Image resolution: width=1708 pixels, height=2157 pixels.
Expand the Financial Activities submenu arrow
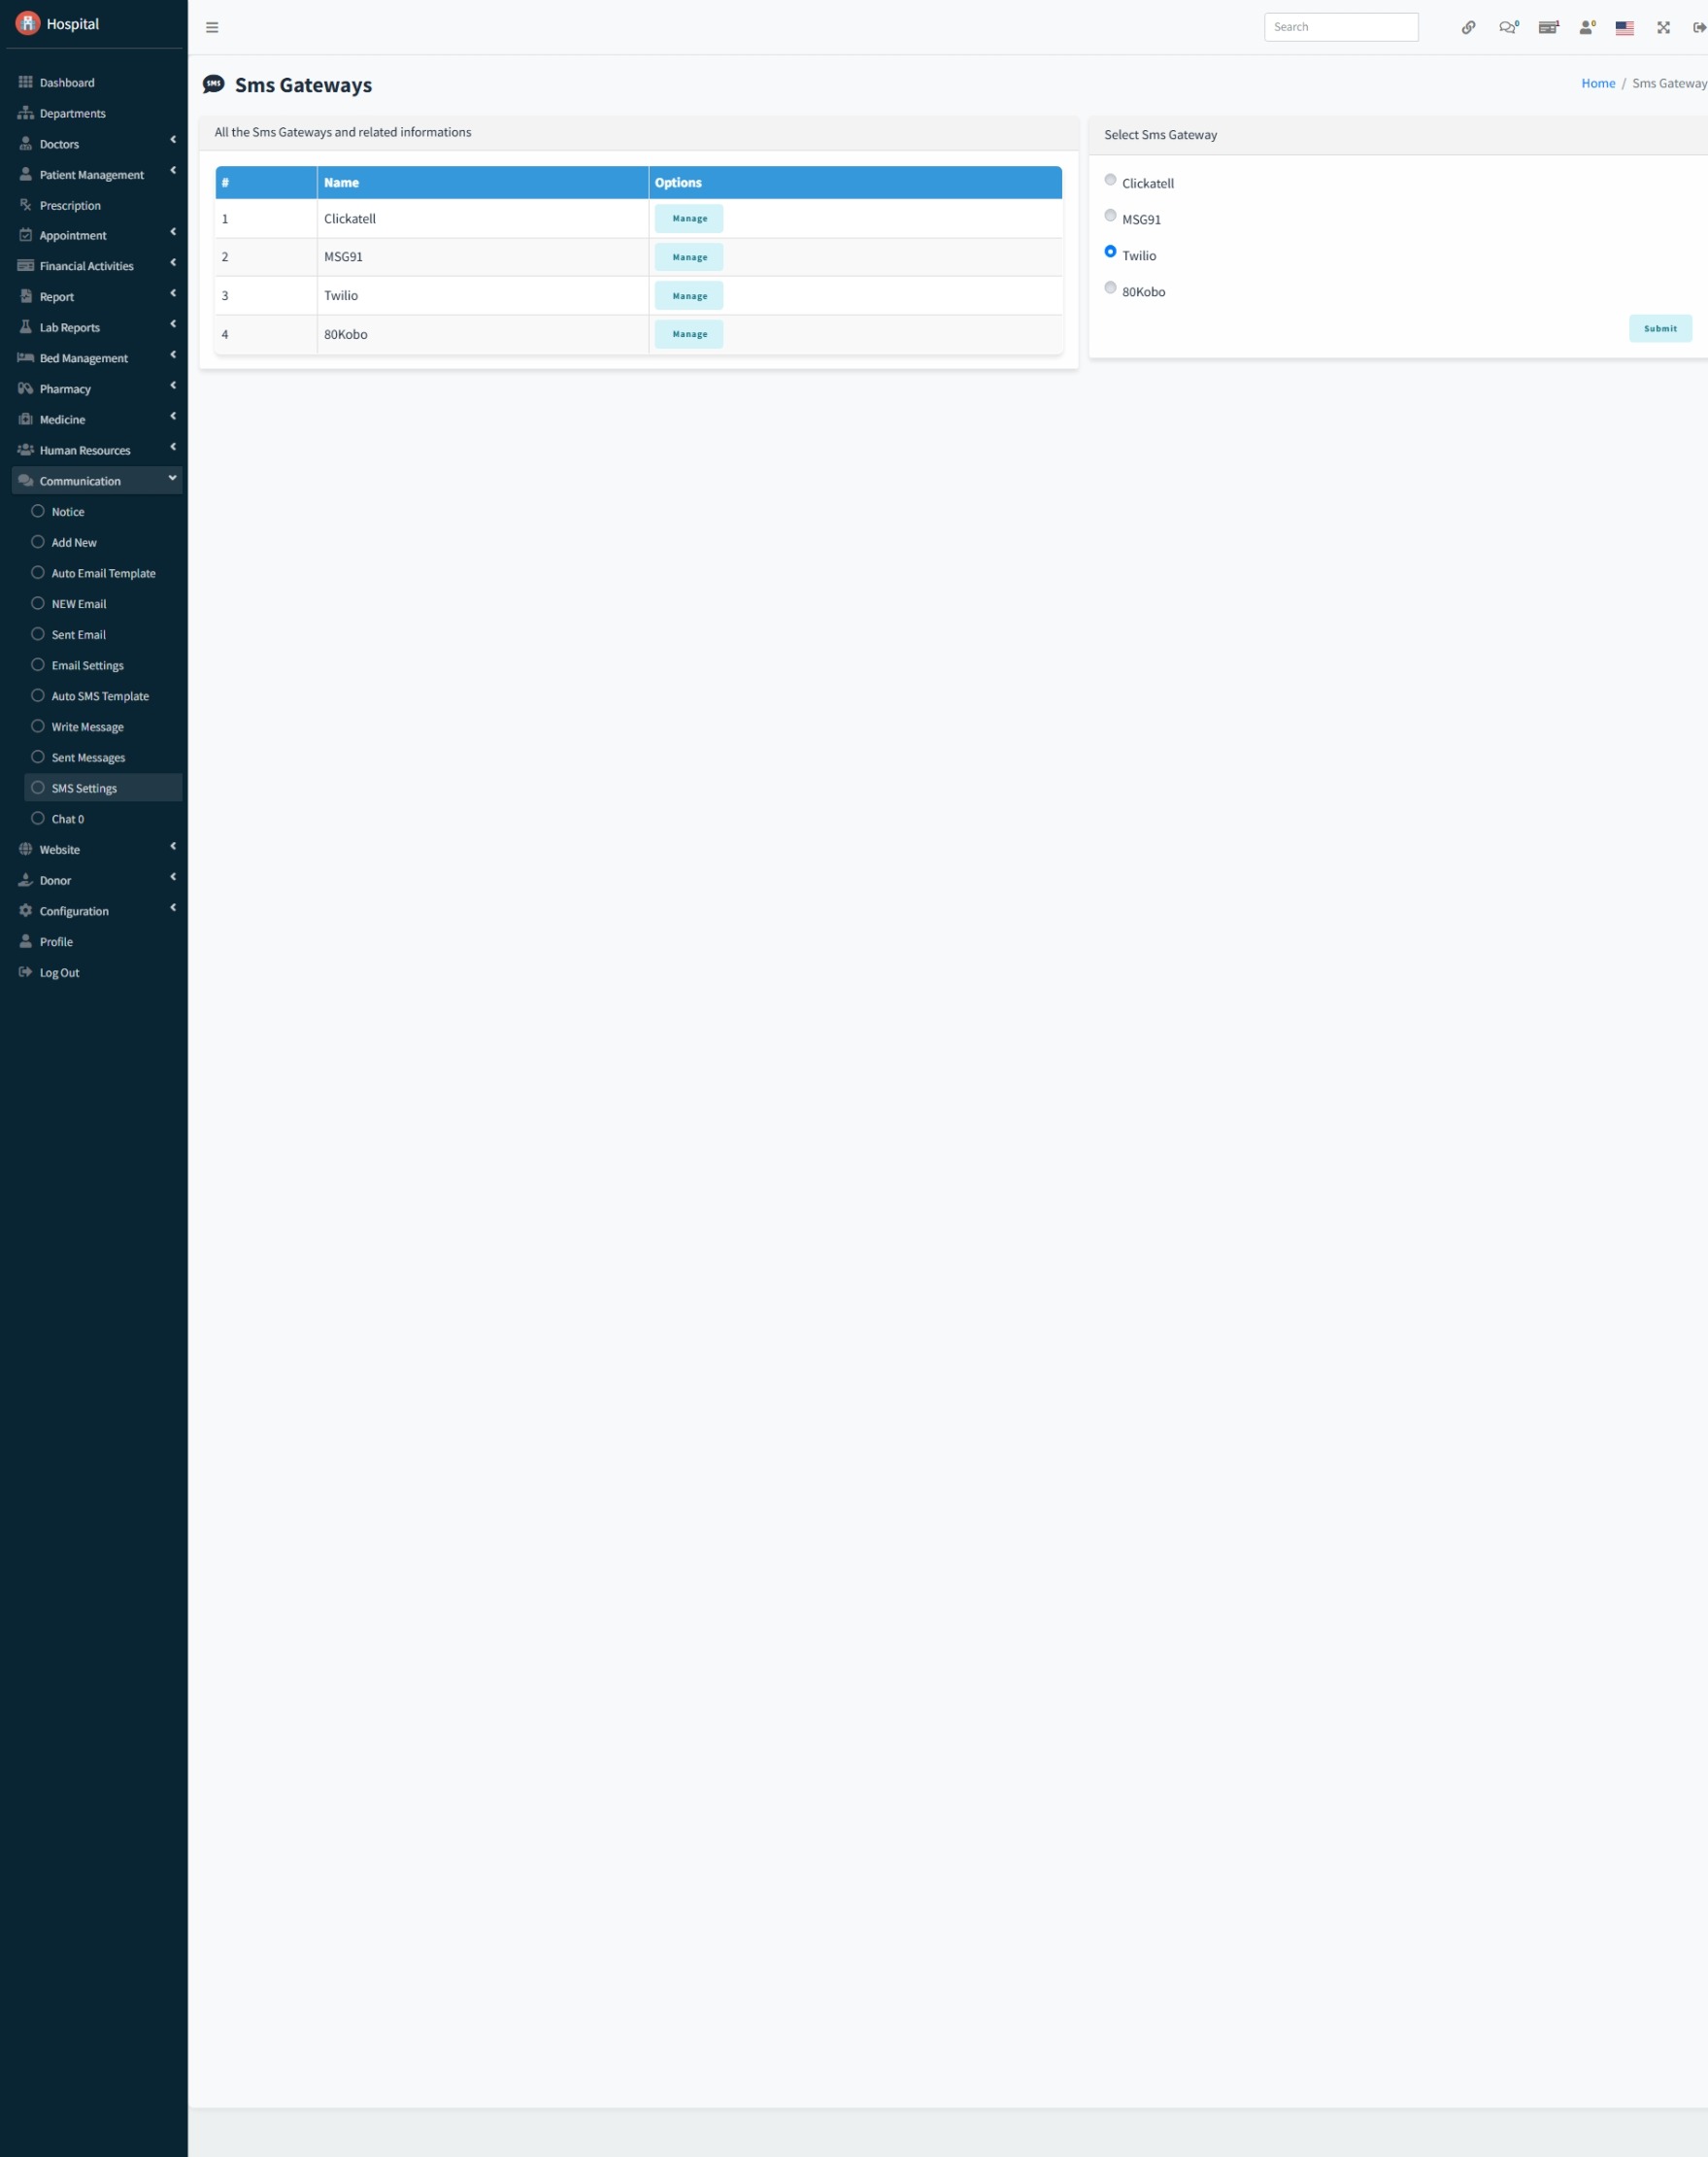[x=173, y=263]
